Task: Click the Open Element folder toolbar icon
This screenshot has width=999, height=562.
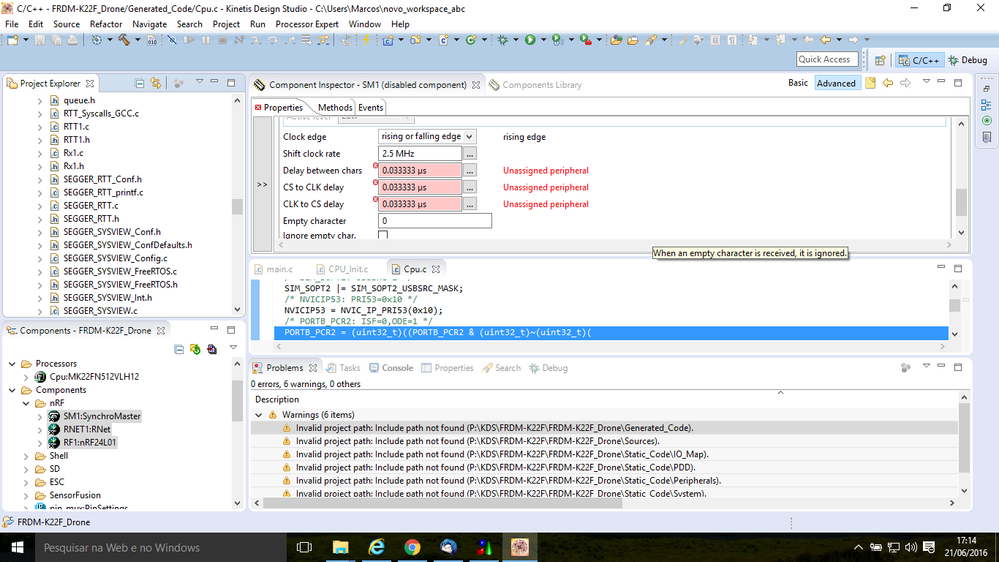Action: pos(616,40)
